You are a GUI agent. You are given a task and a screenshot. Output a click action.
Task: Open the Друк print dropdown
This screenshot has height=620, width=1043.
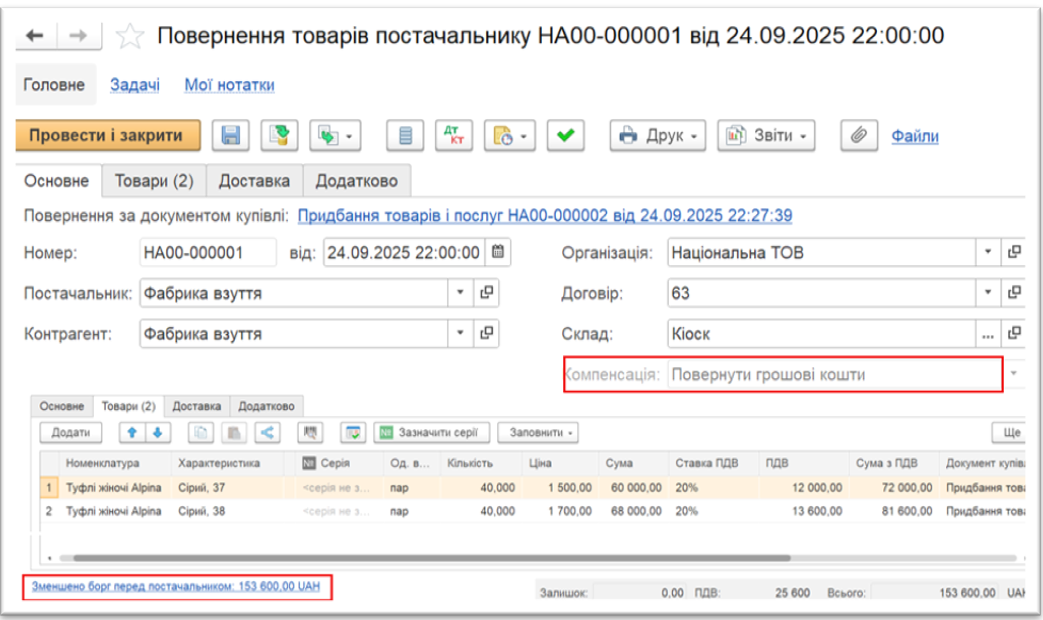tap(657, 136)
